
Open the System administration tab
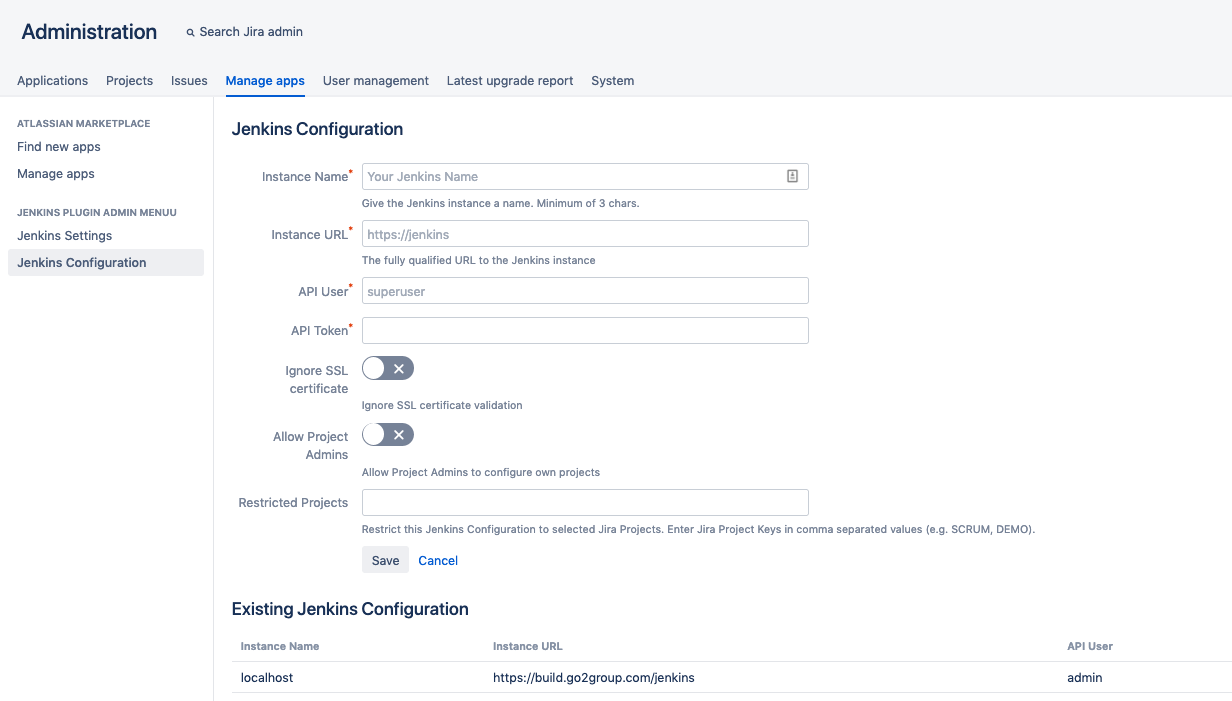pyautogui.click(x=612, y=81)
